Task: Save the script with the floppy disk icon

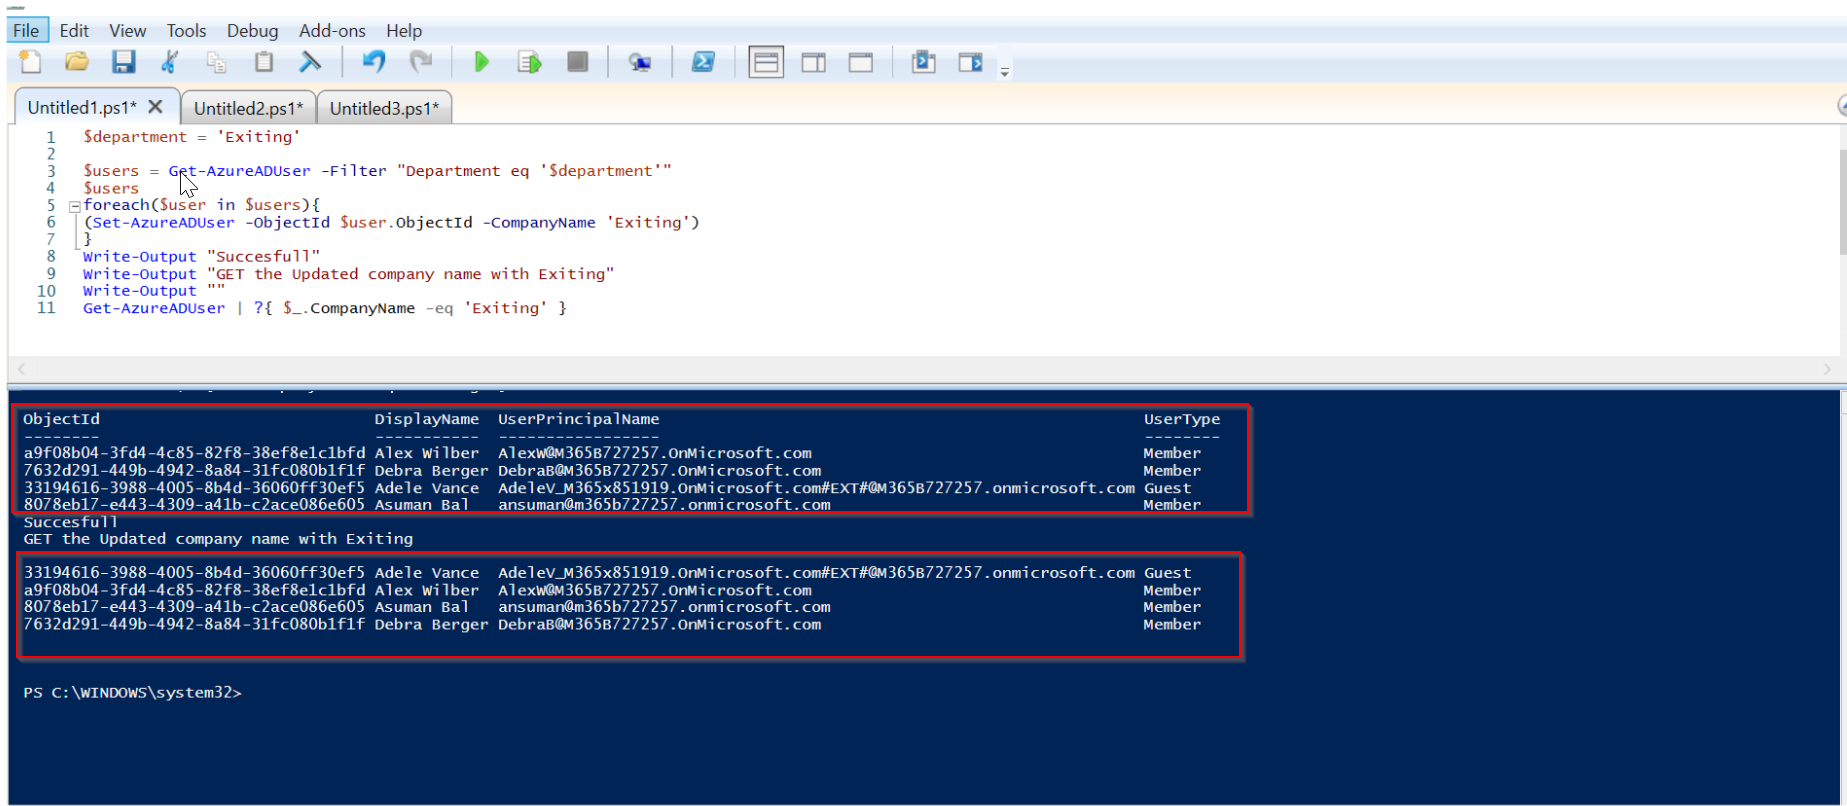Action: click(x=123, y=62)
